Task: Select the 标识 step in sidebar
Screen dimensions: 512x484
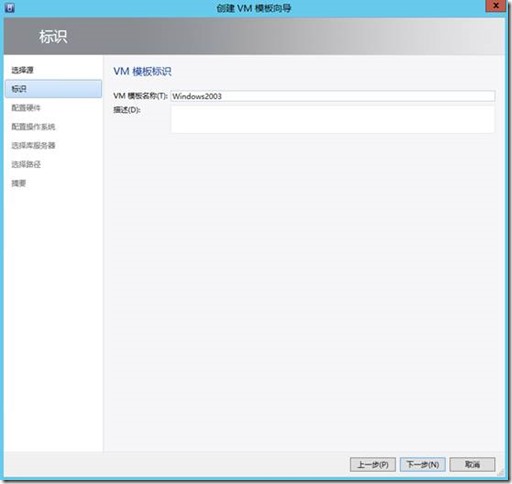Action: tap(53, 89)
